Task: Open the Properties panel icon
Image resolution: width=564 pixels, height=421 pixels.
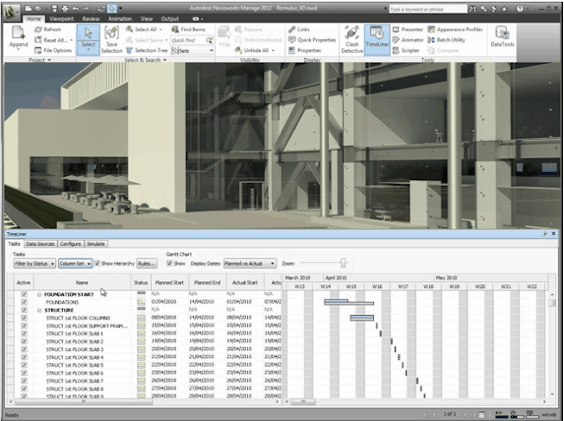Action: click(292, 50)
